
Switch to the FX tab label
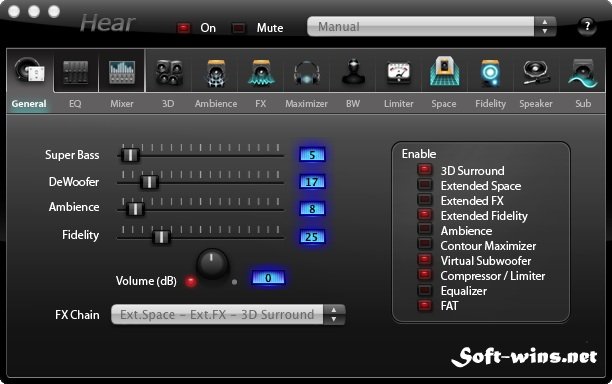click(261, 104)
